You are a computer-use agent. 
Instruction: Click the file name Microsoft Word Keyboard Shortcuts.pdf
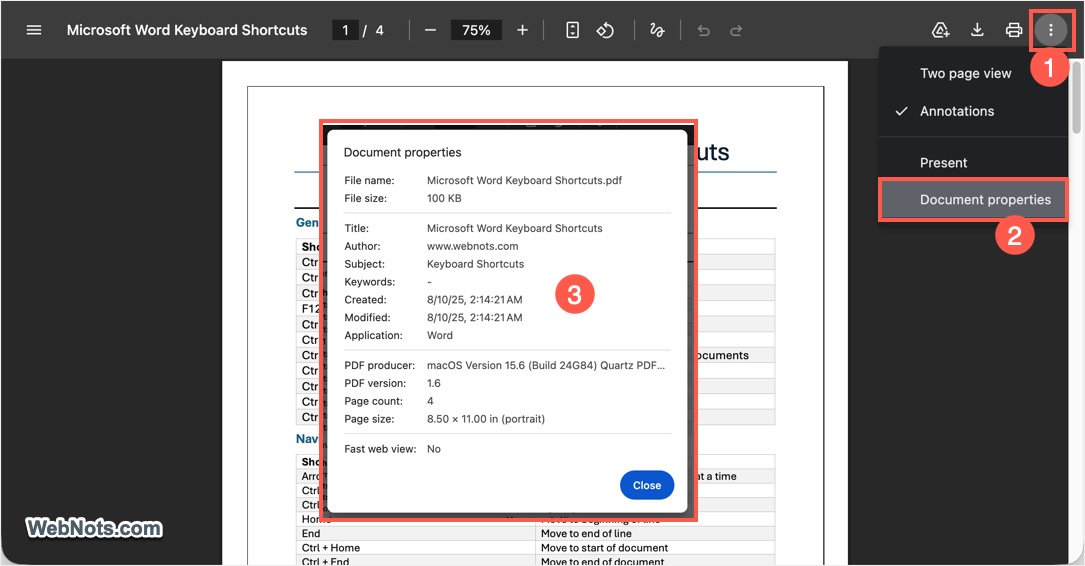(524, 180)
